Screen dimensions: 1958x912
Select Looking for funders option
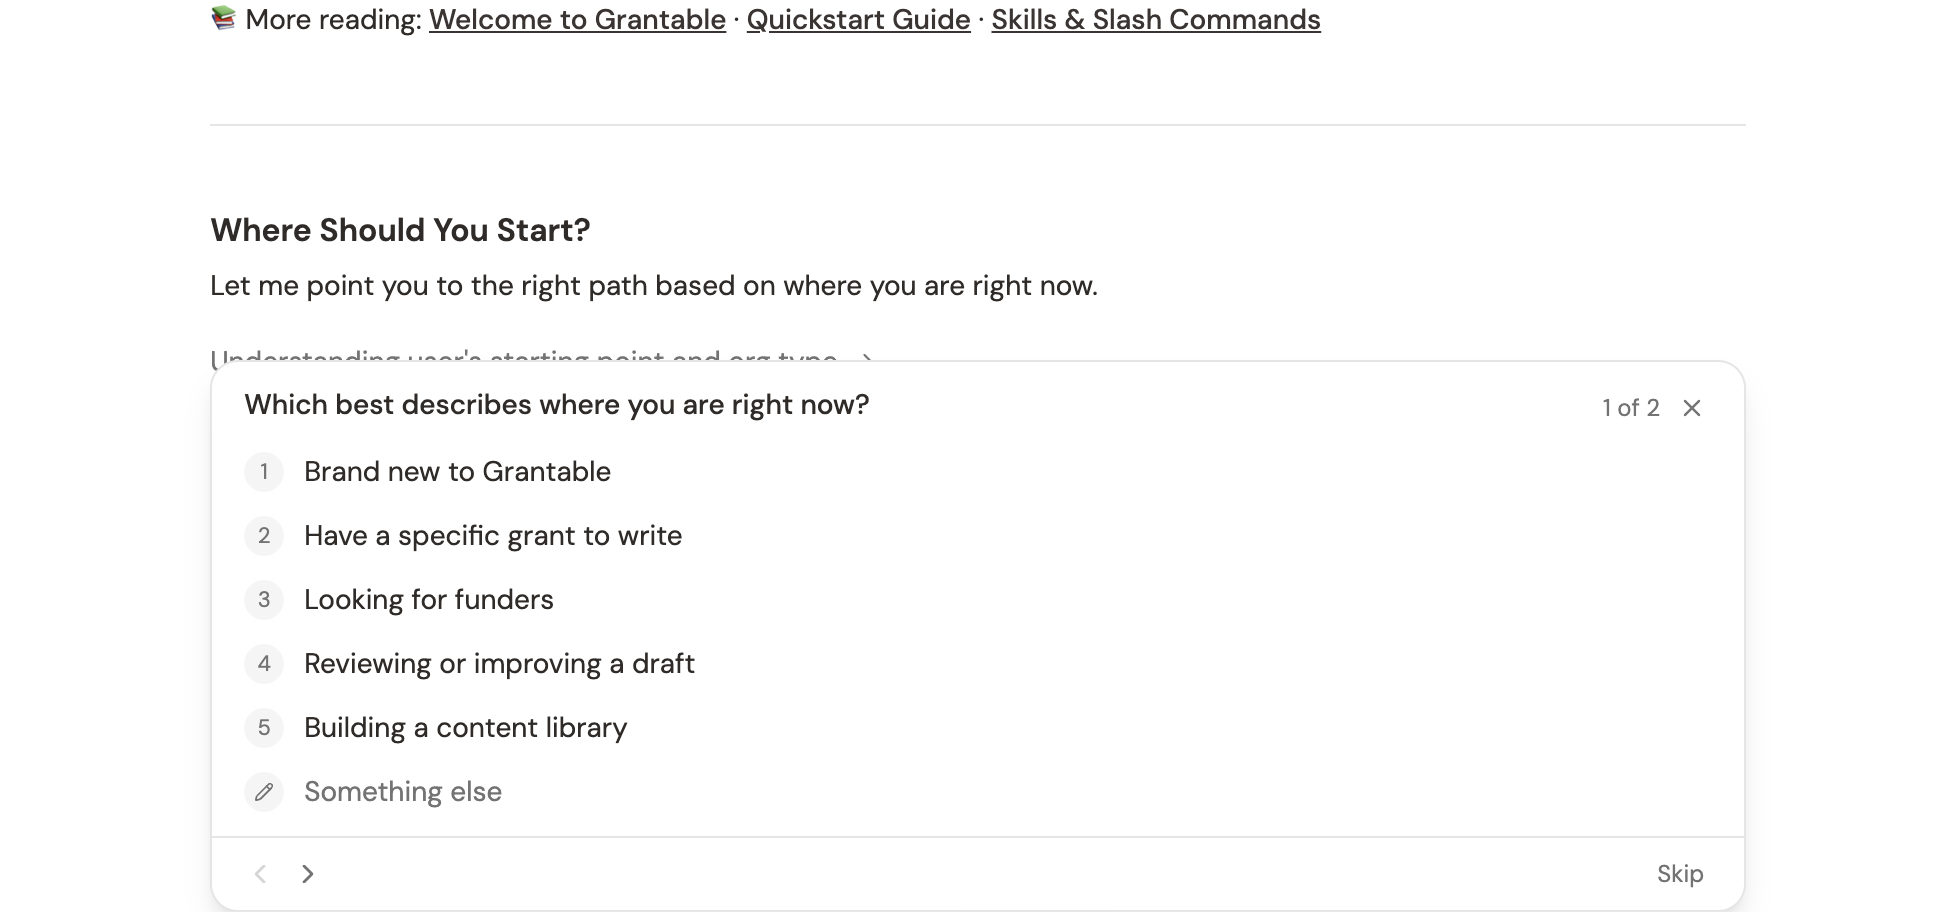pos(428,600)
